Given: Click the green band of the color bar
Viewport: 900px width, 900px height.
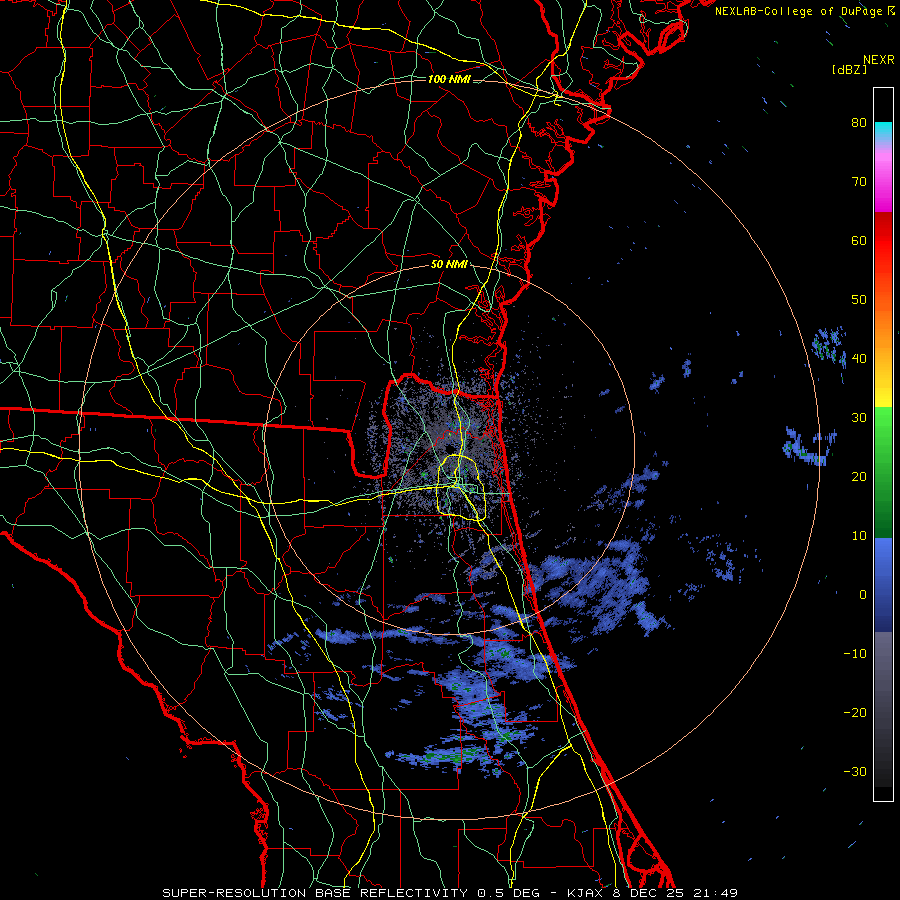Looking at the screenshot, I should click(883, 472).
